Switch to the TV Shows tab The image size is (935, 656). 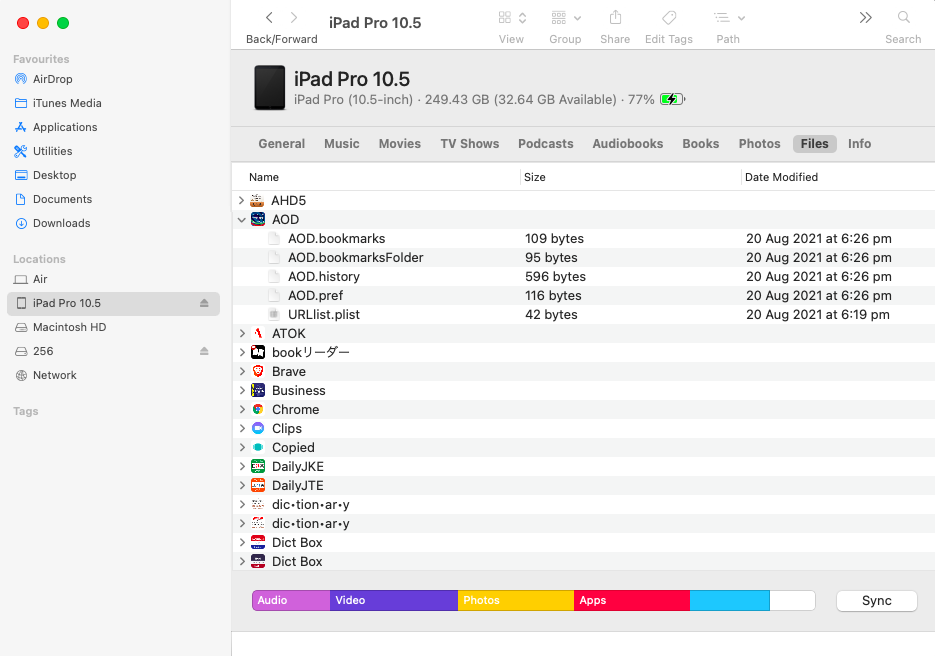(470, 144)
